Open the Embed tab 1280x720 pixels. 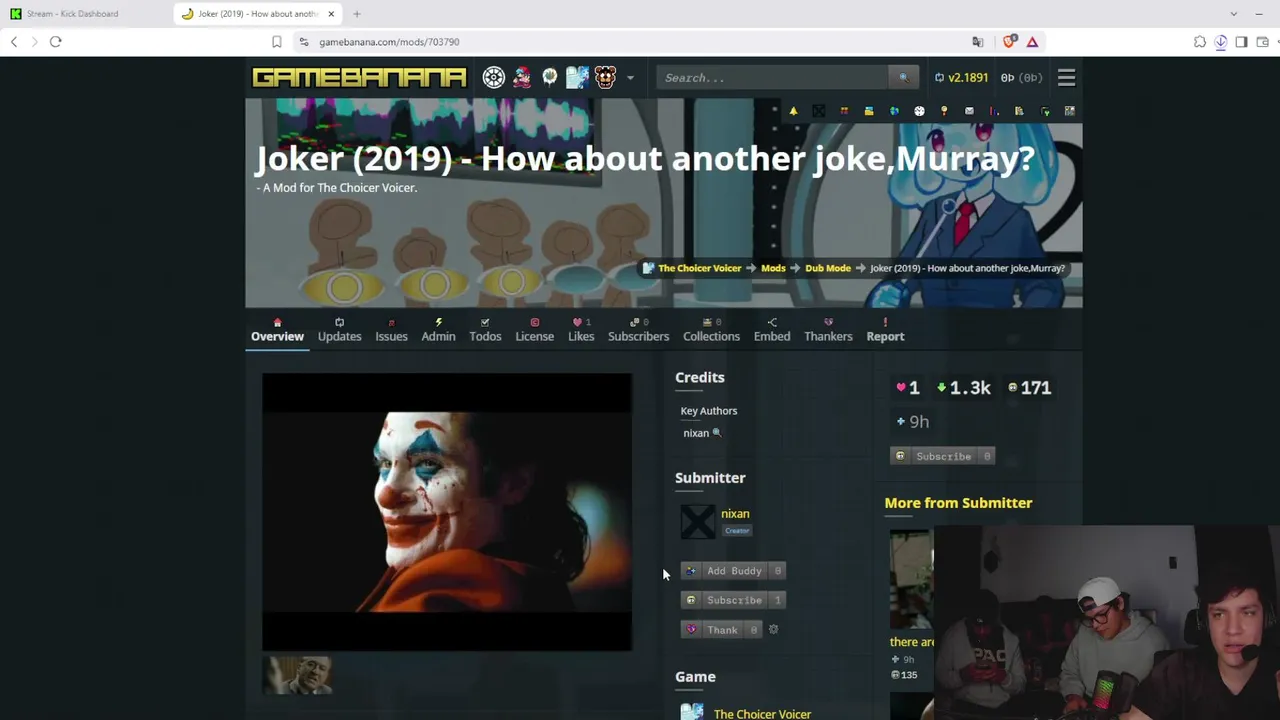(x=772, y=330)
